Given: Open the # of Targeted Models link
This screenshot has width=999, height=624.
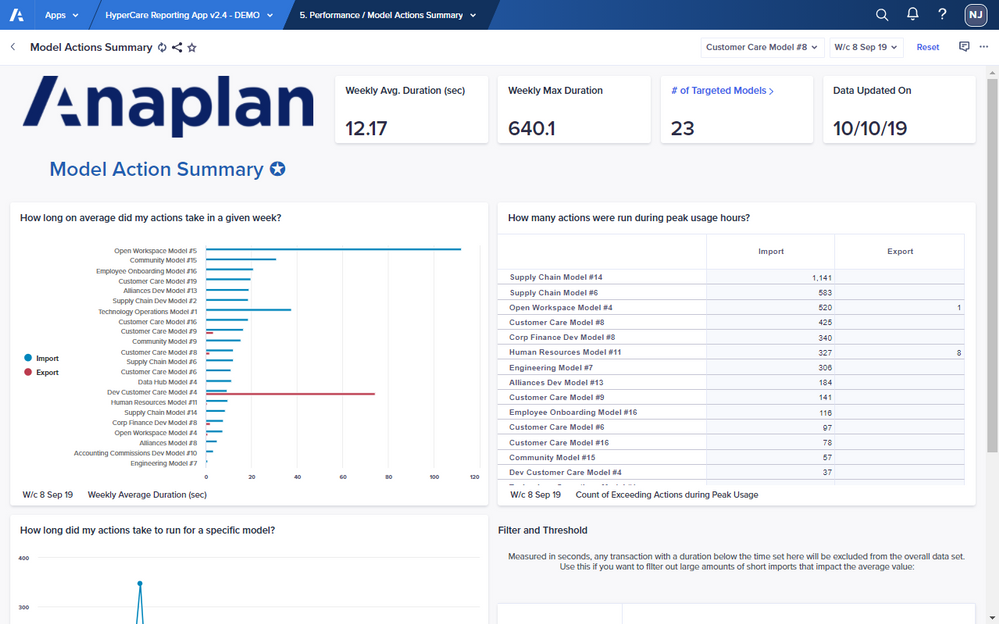Looking at the screenshot, I should pos(723,91).
